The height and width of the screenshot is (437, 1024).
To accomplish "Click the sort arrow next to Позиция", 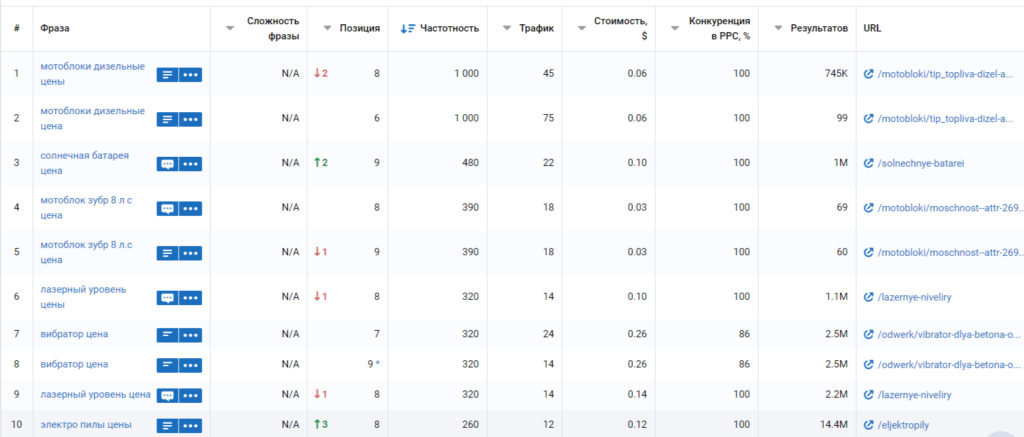I will 327,28.
